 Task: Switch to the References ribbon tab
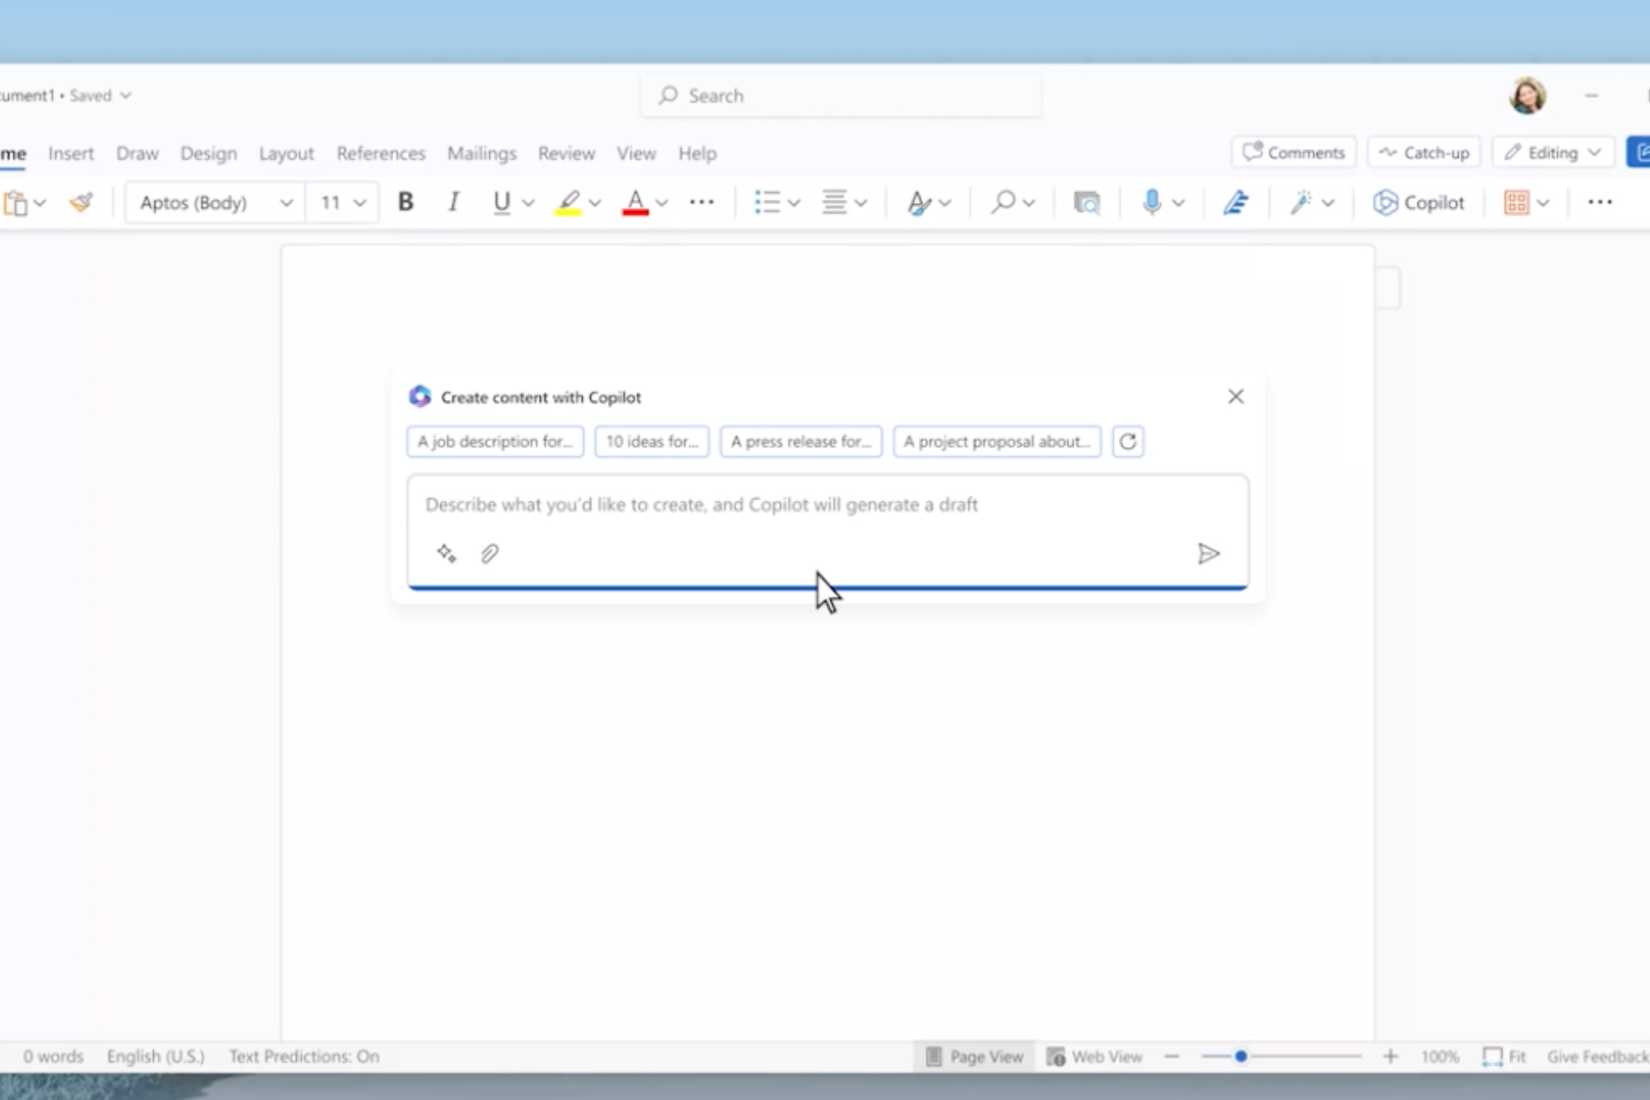(380, 153)
